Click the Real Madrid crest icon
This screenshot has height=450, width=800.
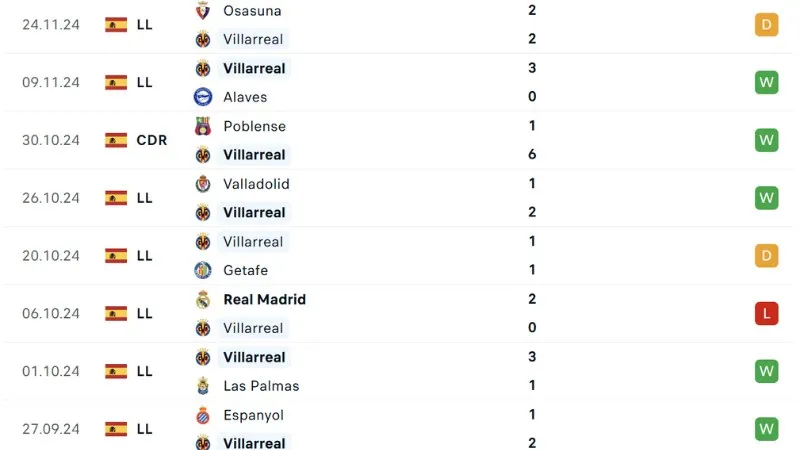click(203, 299)
